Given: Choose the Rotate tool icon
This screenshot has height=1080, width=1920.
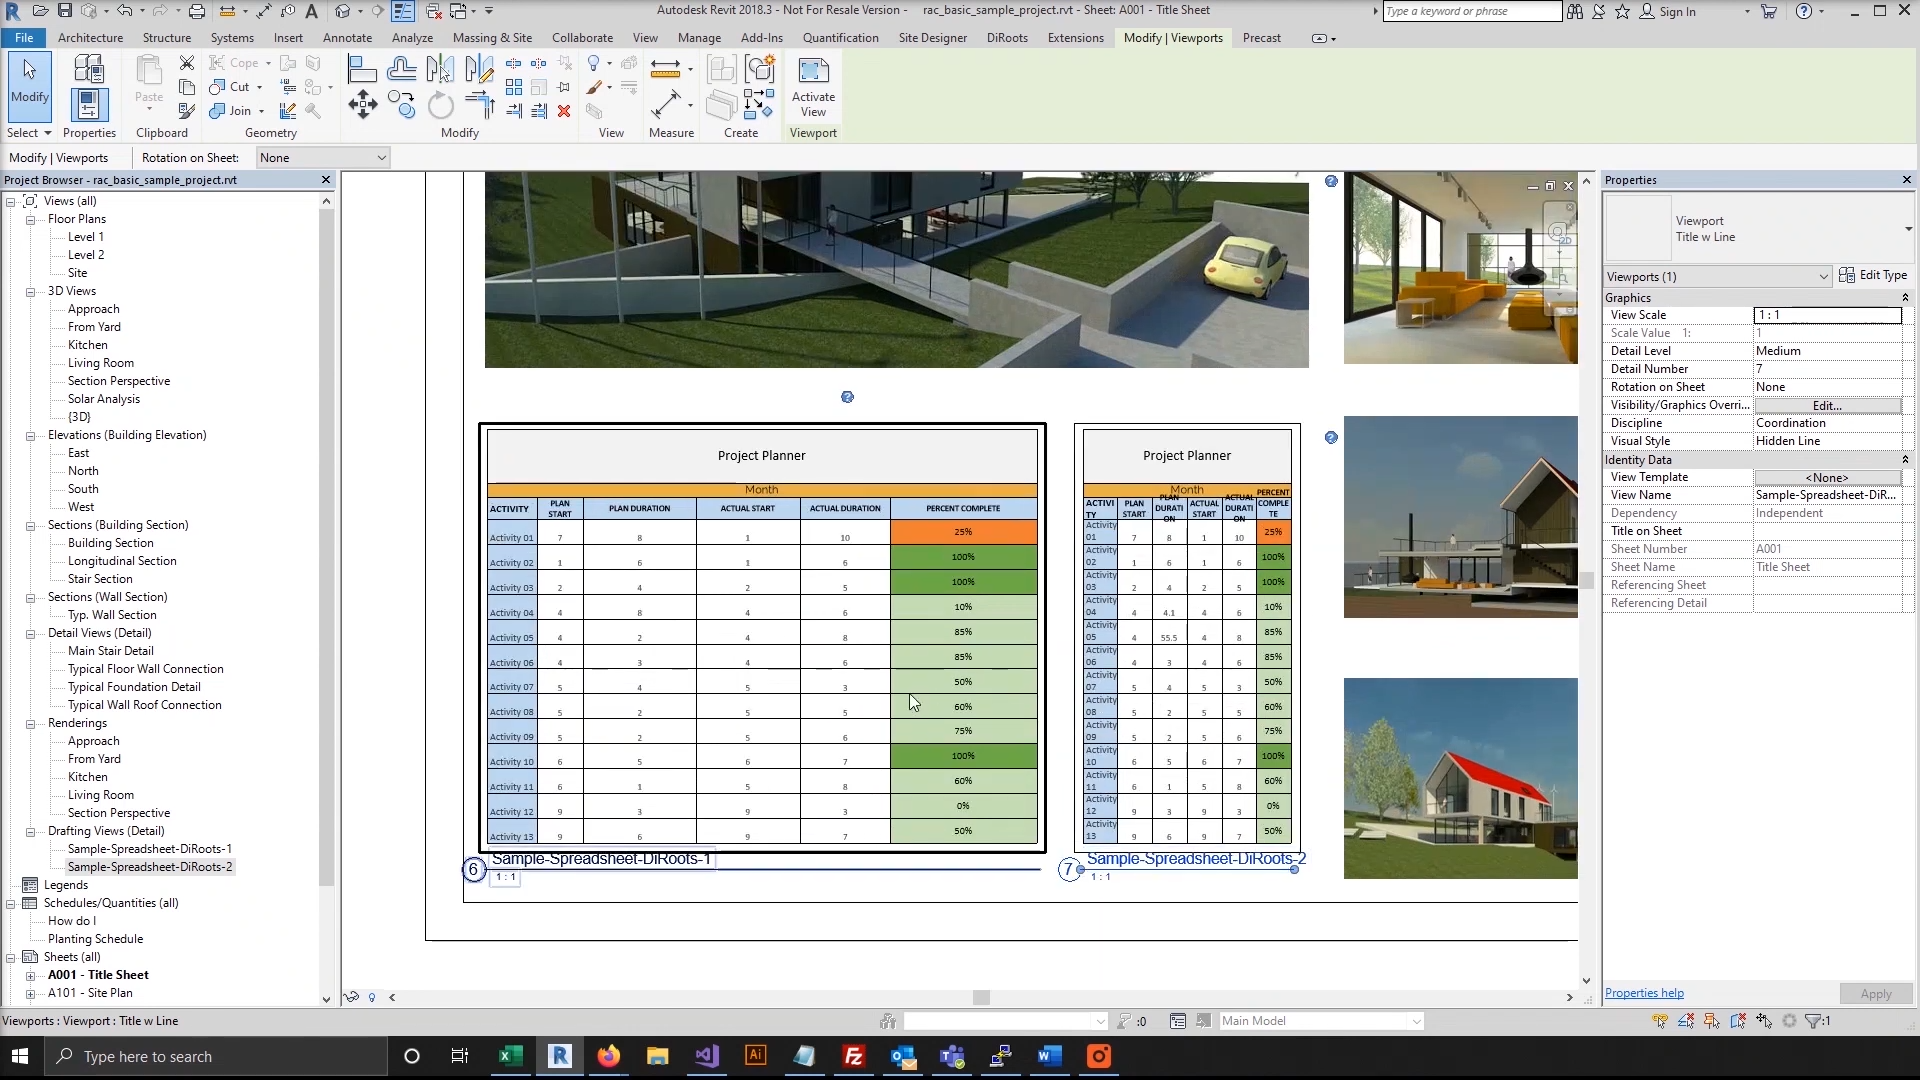Looking at the screenshot, I should [x=440, y=105].
